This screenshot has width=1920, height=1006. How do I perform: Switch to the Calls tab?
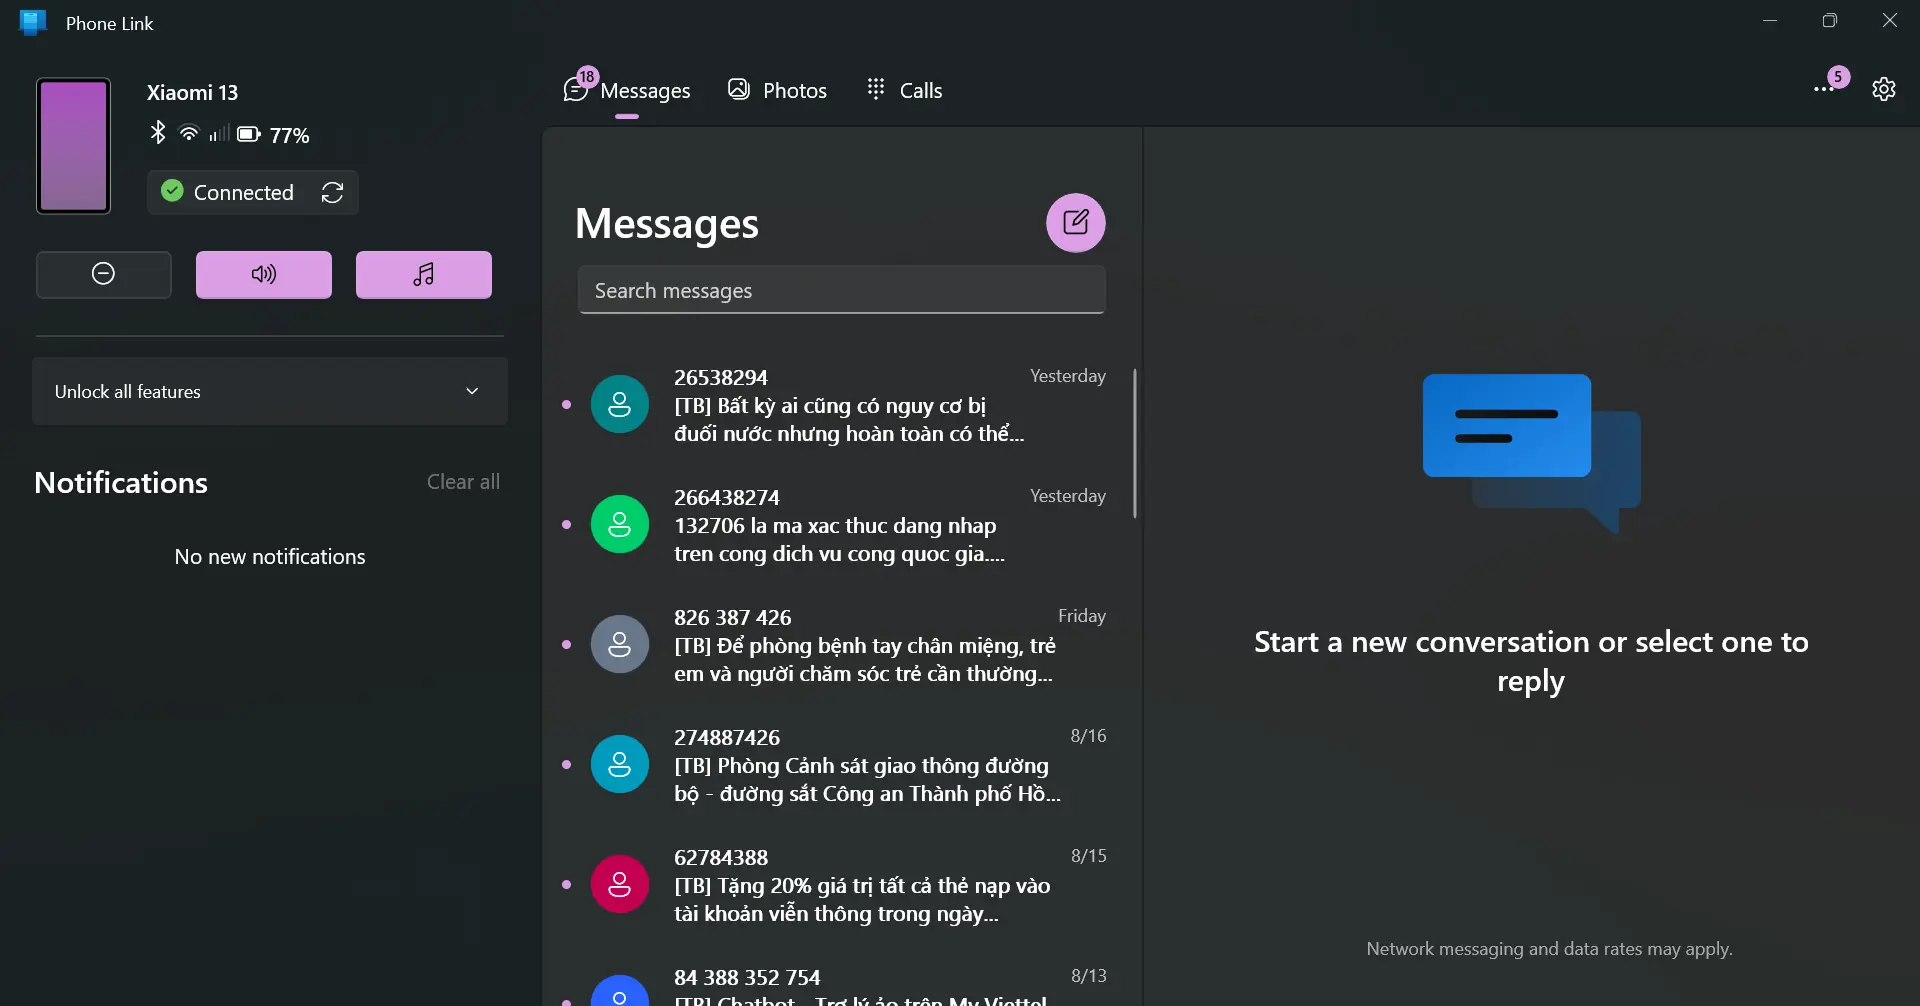904,90
